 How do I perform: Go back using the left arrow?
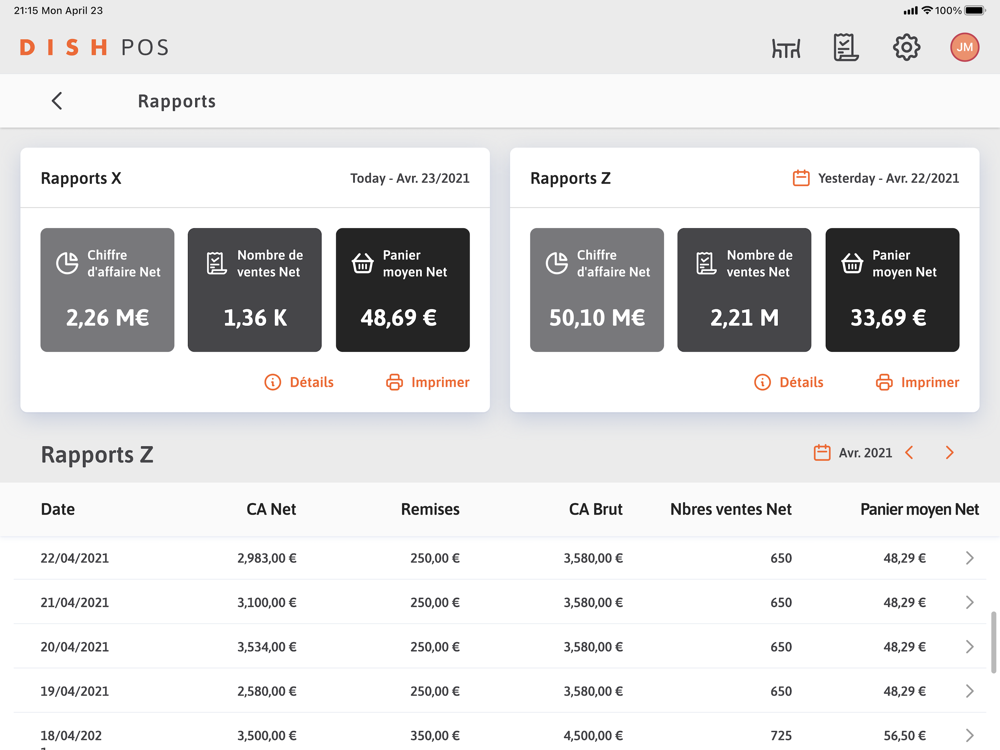[57, 101]
